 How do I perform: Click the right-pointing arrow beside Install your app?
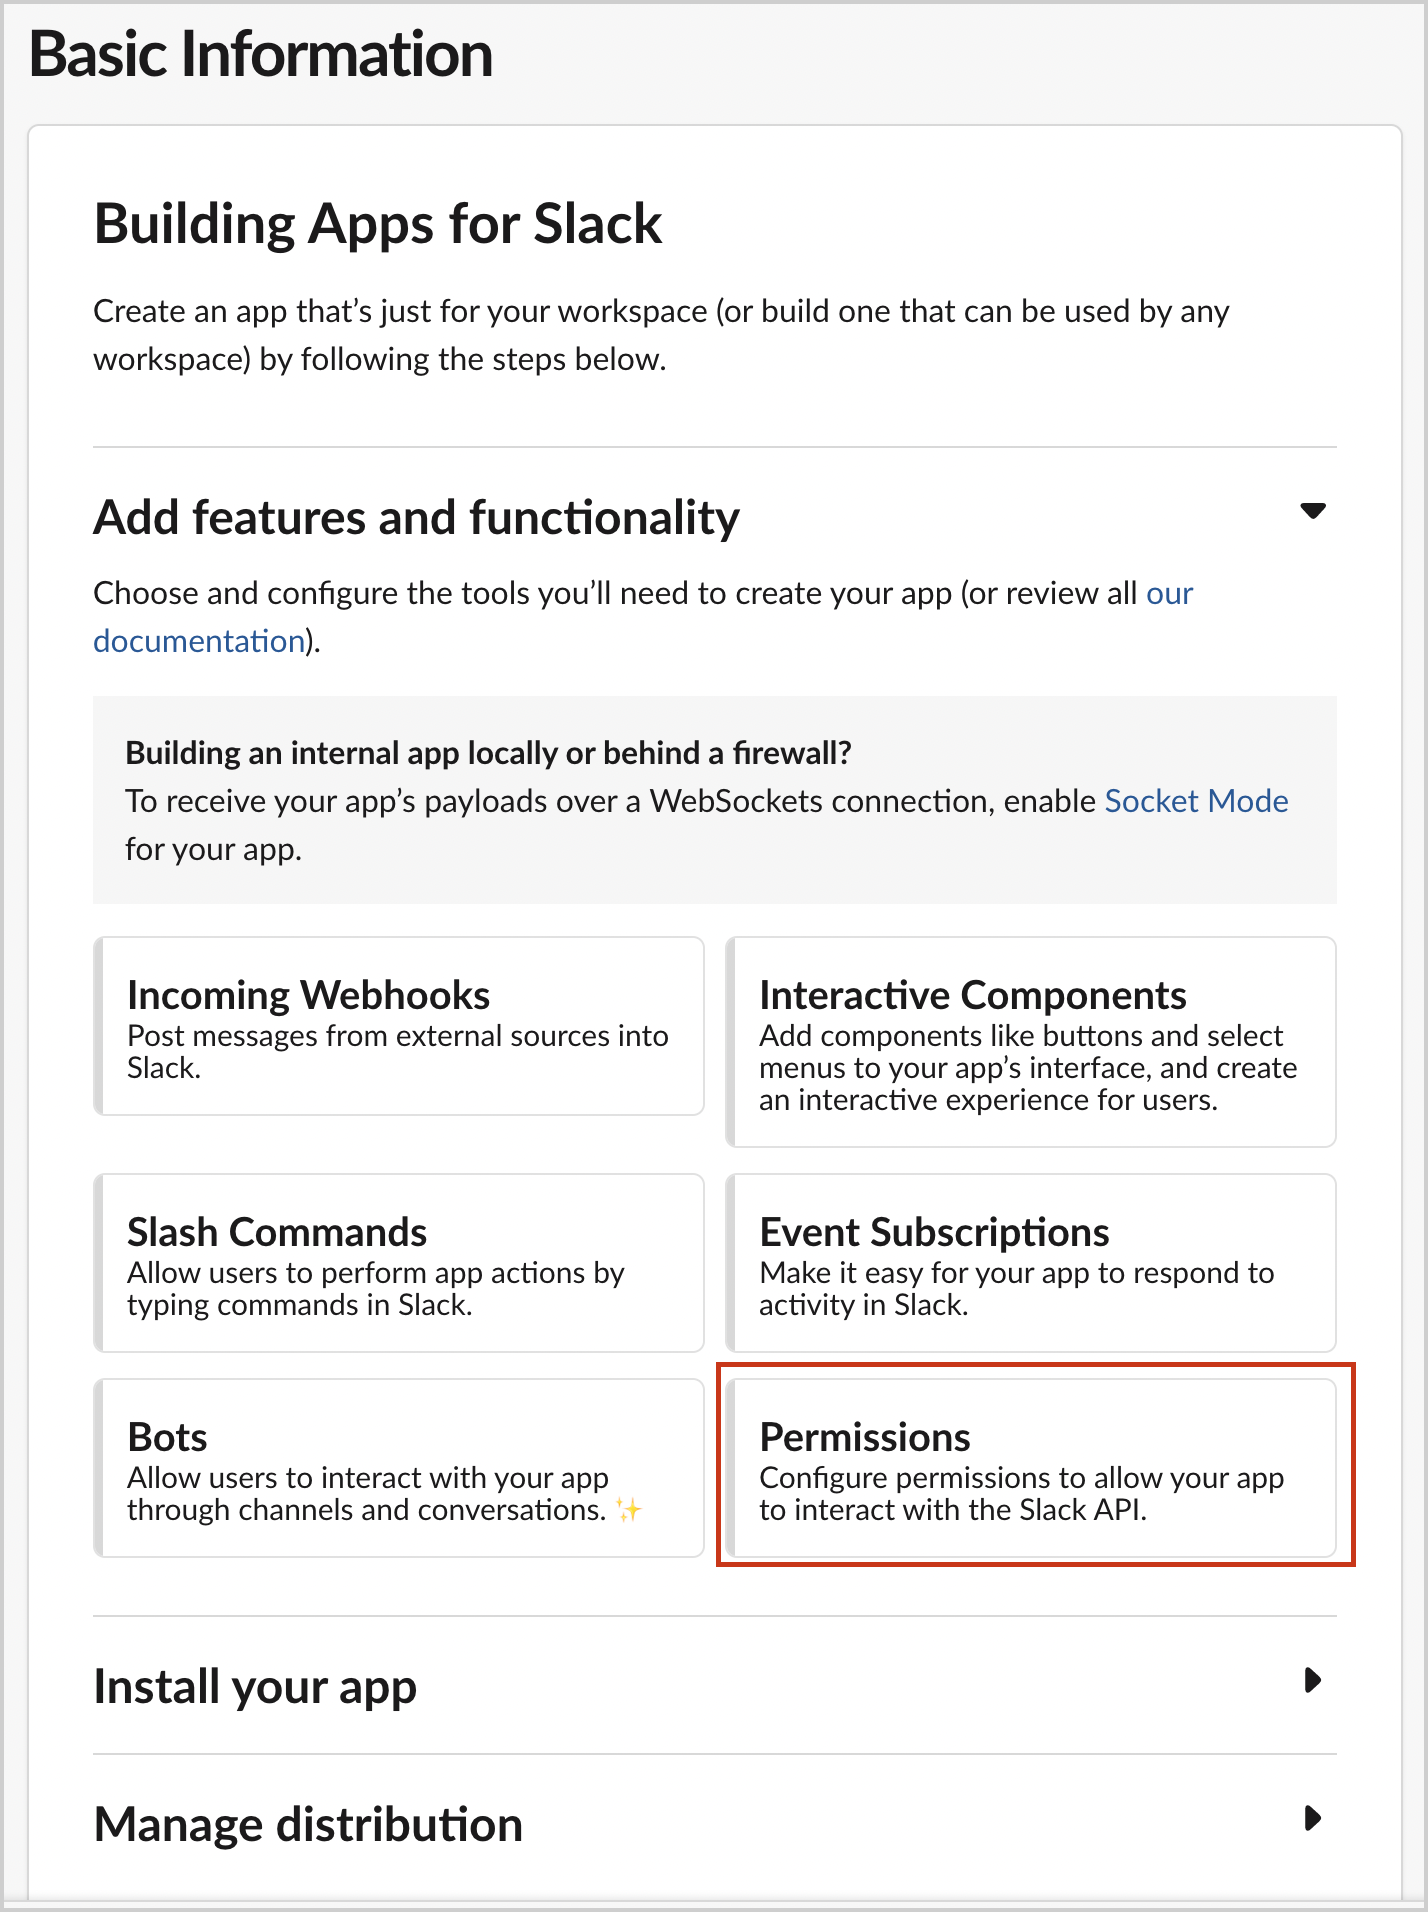(x=1311, y=1683)
